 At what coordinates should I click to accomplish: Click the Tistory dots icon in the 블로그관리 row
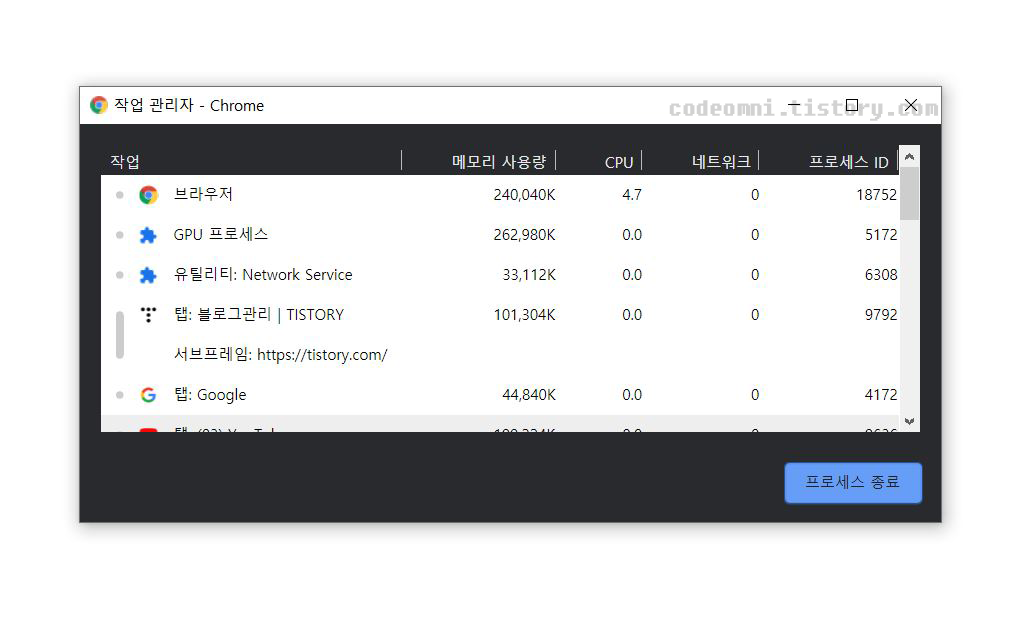pos(149,315)
